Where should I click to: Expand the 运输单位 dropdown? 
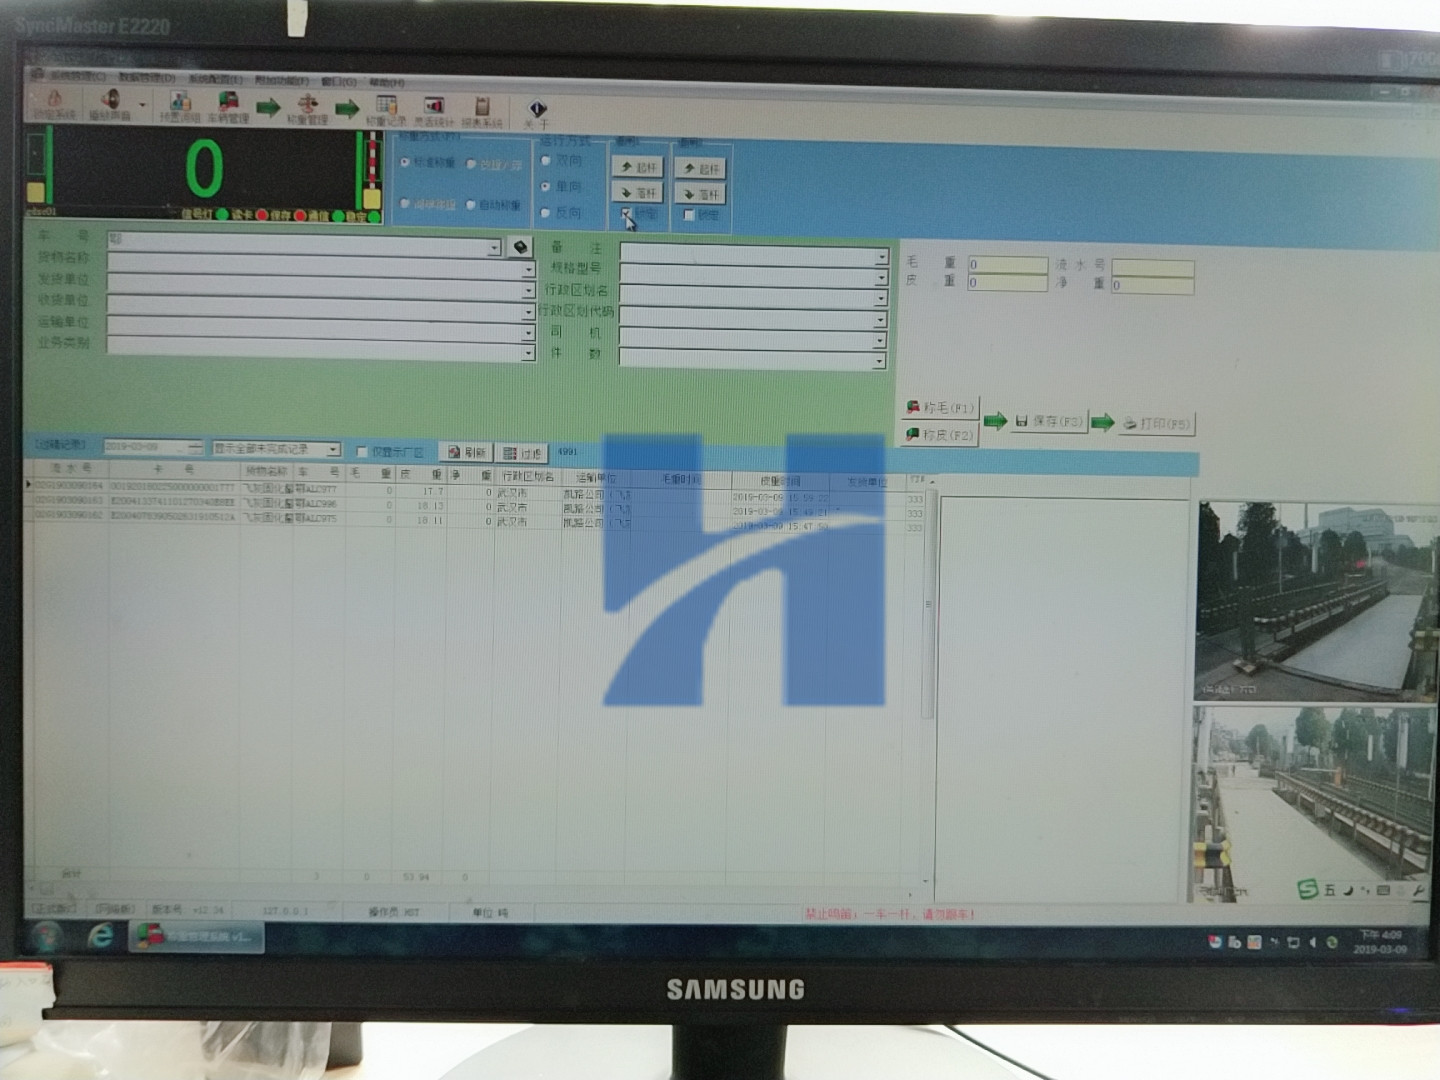tap(528, 332)
